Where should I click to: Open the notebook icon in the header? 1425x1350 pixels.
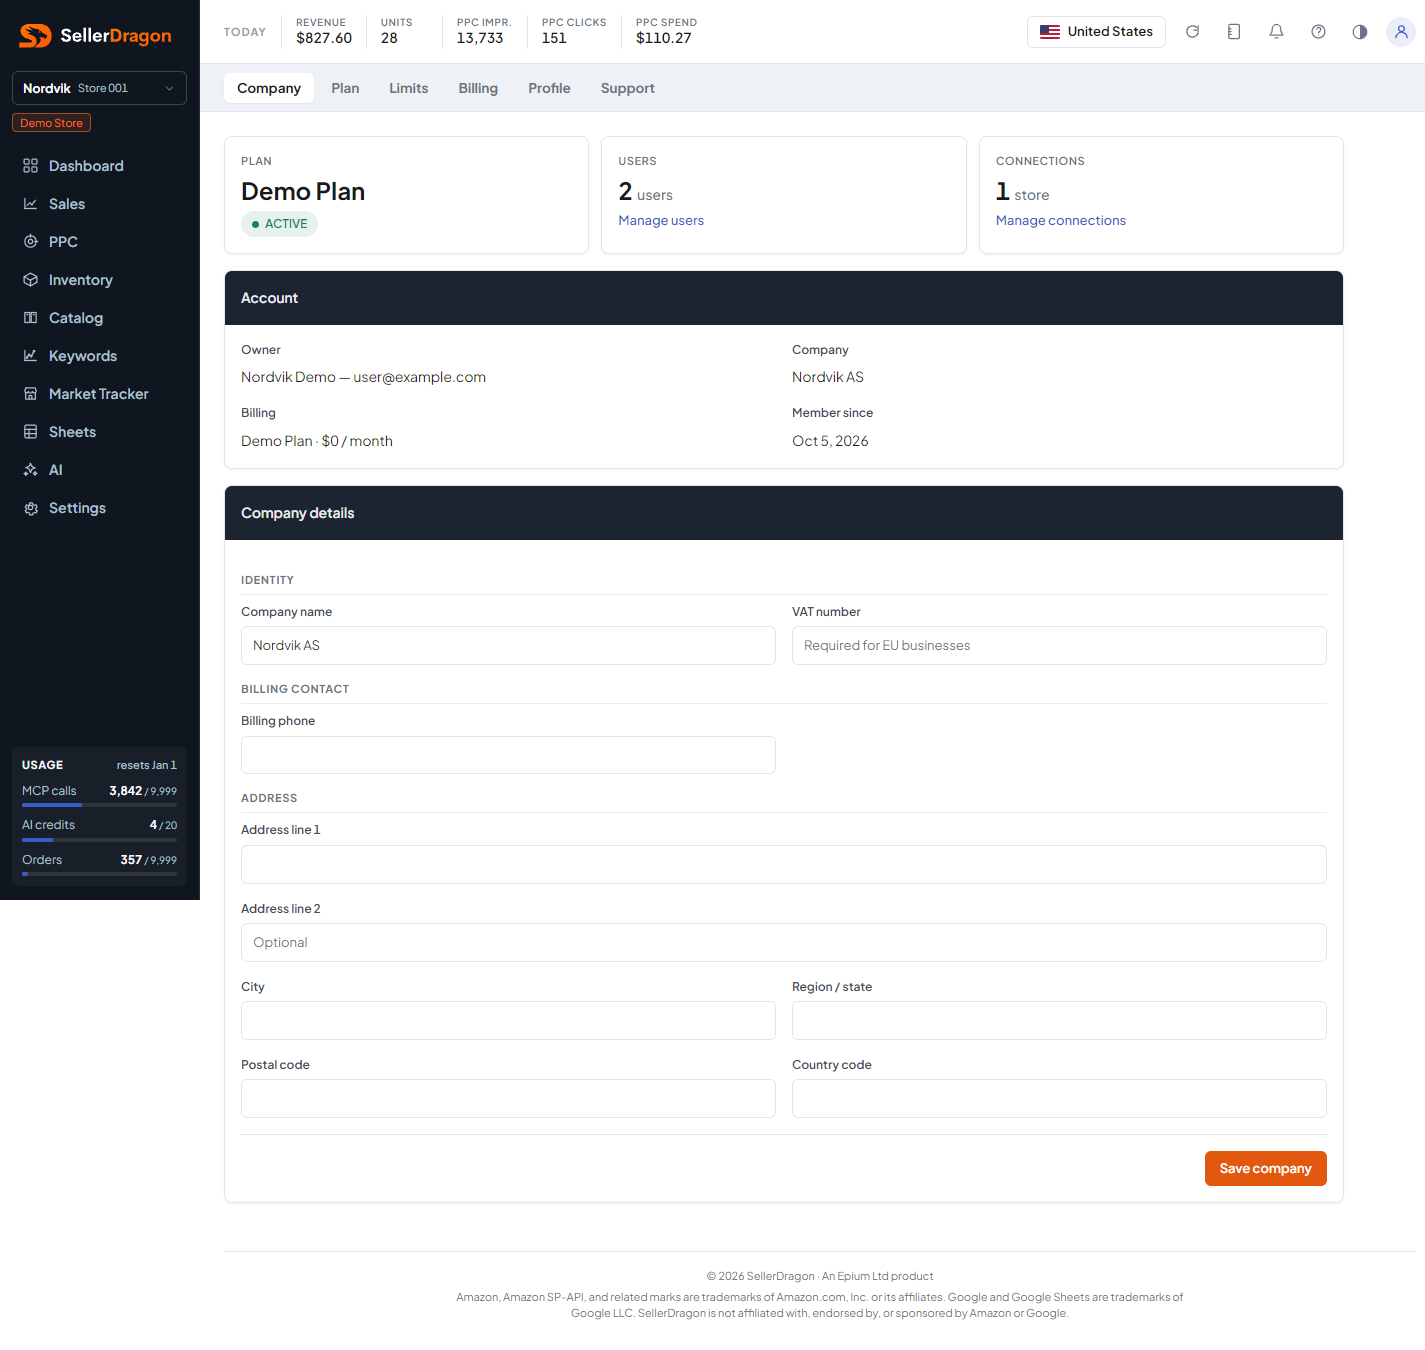(x=1234, y=32)
